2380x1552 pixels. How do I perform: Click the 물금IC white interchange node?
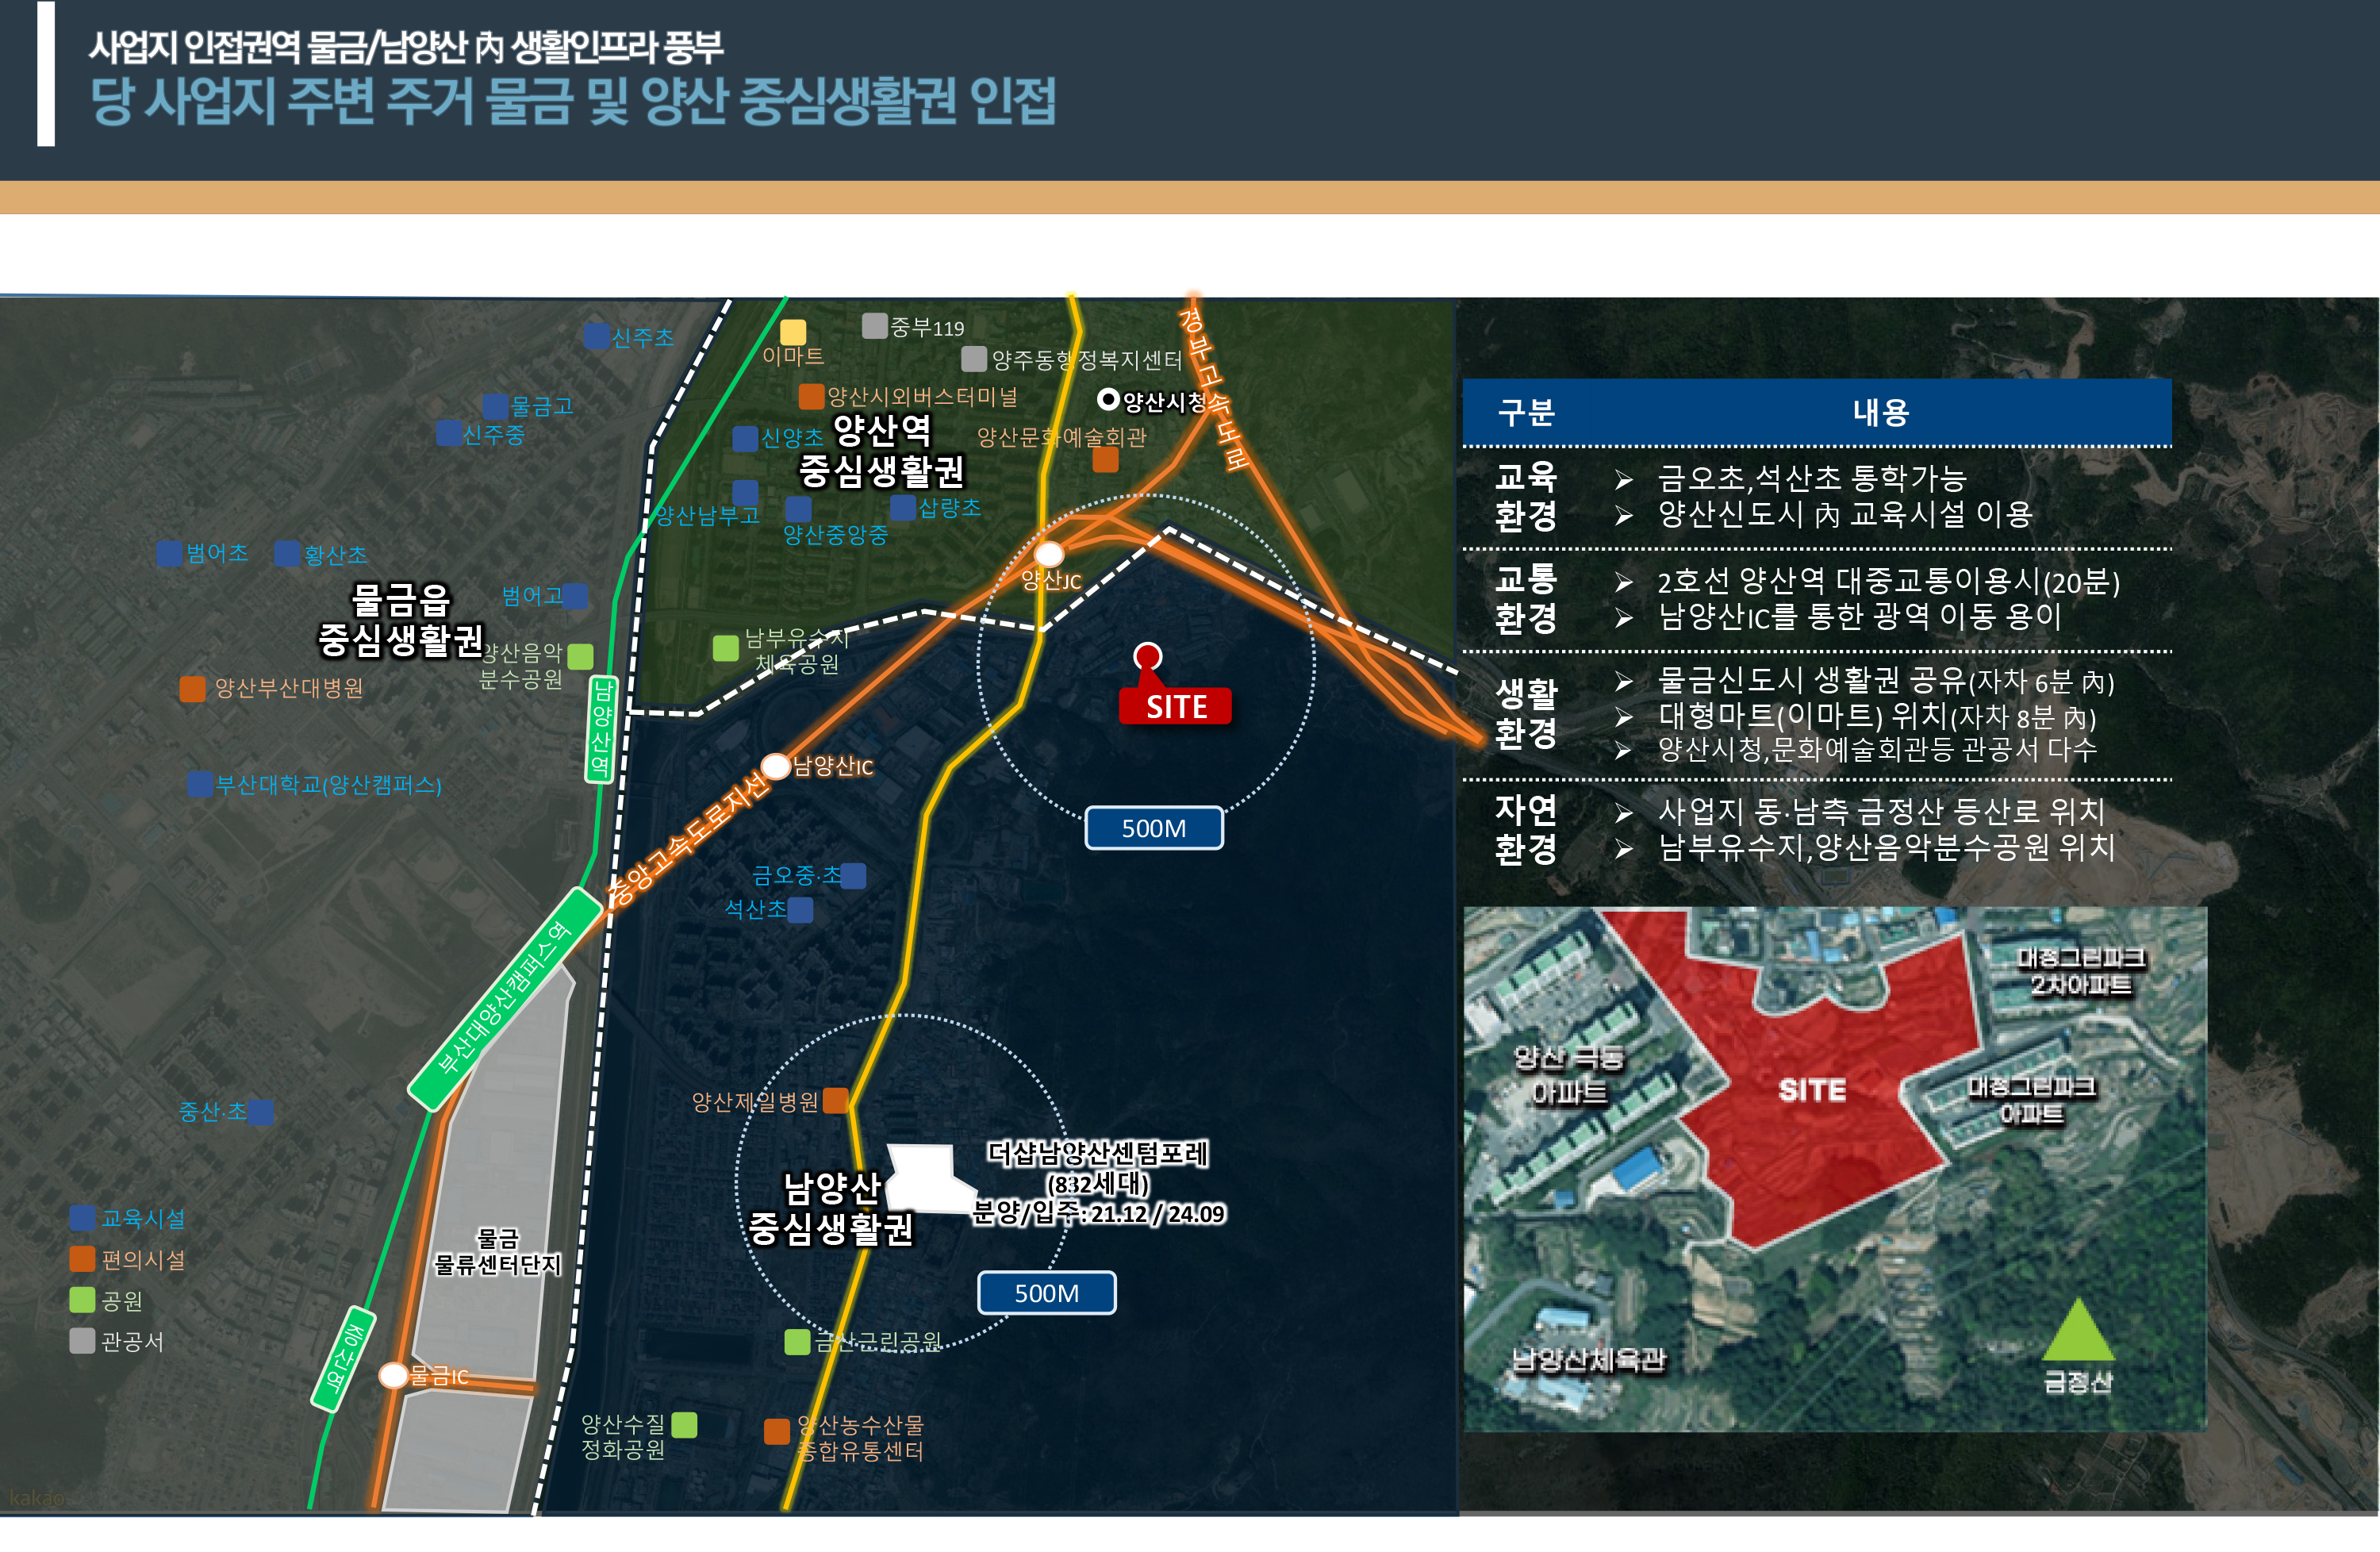[393, 1375]
